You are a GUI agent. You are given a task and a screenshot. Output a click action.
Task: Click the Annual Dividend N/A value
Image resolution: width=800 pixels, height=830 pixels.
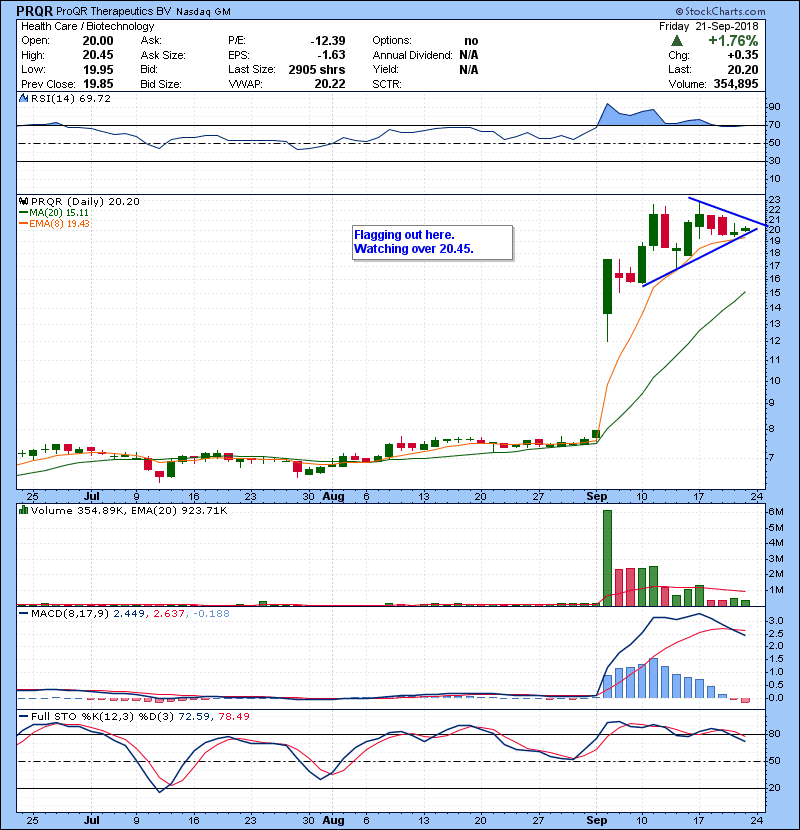pyautogui.click(x=469, y=55)
